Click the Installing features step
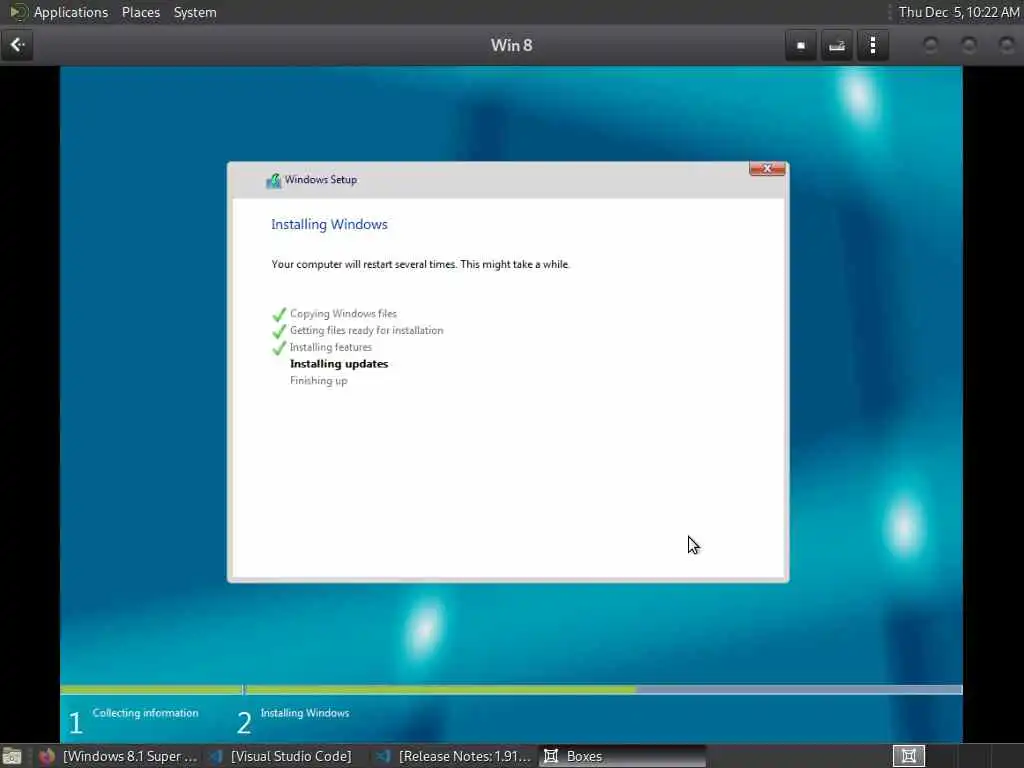Viewport: 1024px width, 768px height. coord(330,347)
